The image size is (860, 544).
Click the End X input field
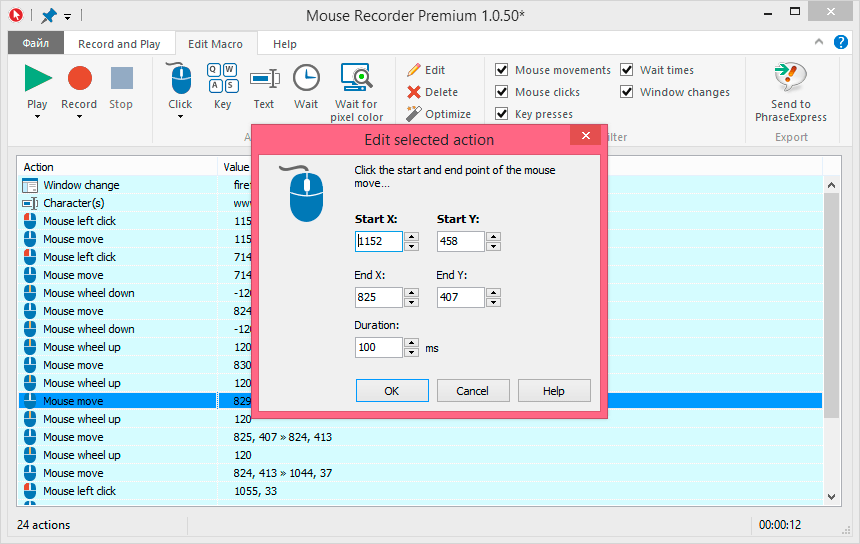click(379, 297)
